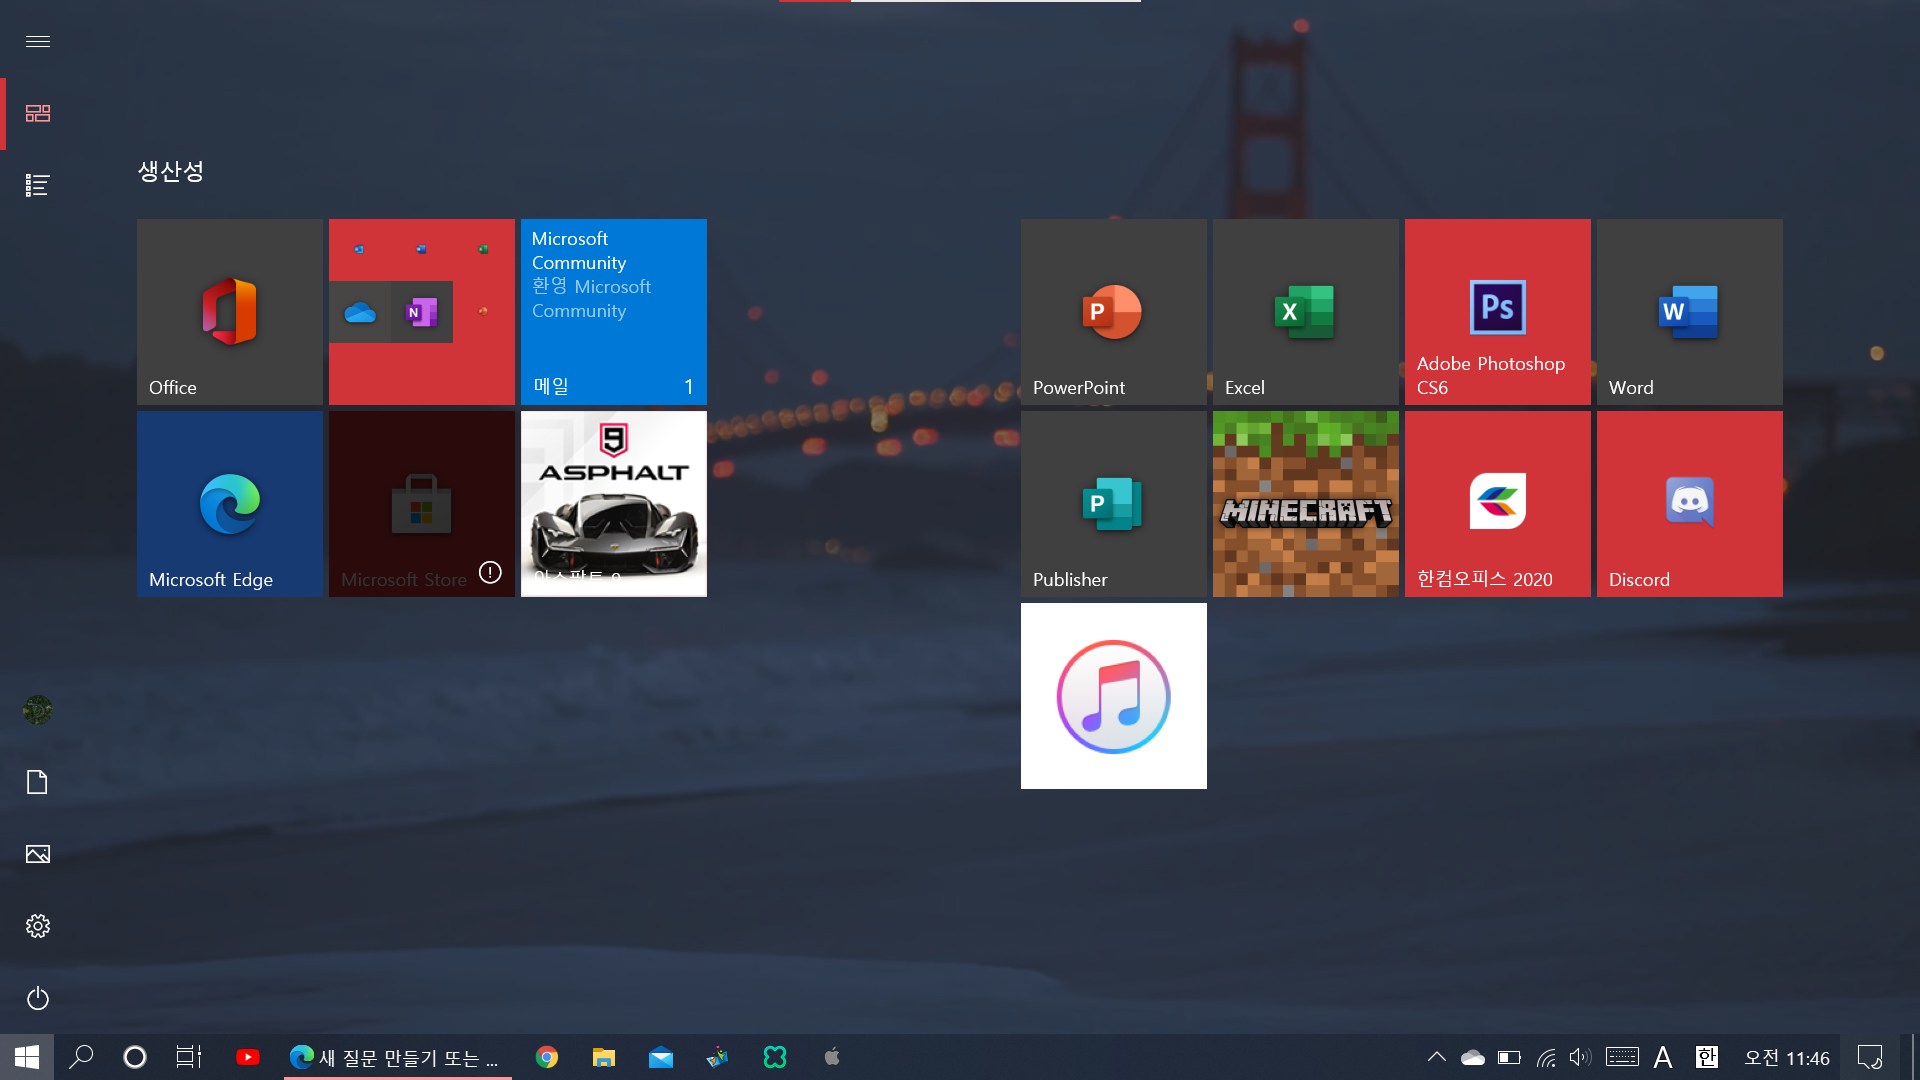Open the Documents folder from sidebar
The image size is (1920, 1080).
click(x=38, y=782)
